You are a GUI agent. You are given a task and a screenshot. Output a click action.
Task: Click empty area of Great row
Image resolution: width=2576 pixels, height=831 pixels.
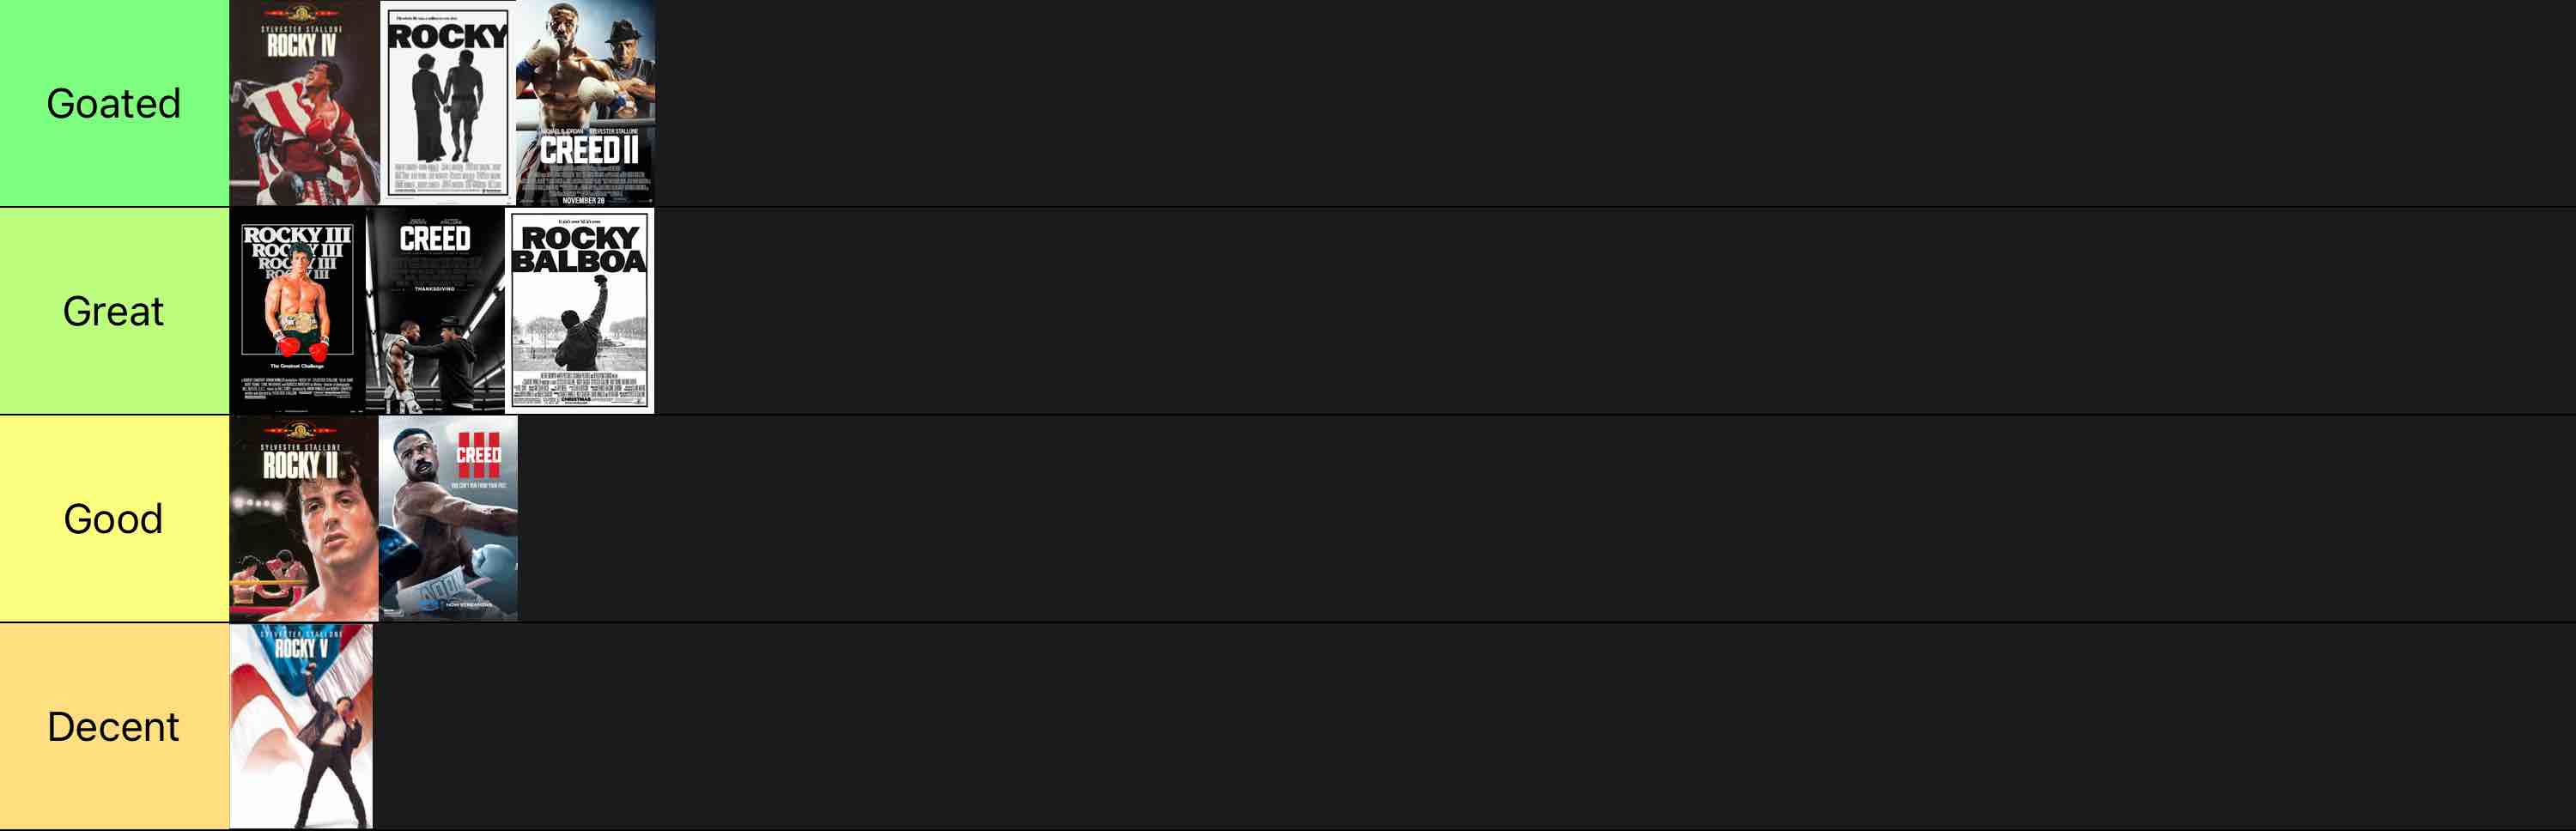pos(1615,311)
